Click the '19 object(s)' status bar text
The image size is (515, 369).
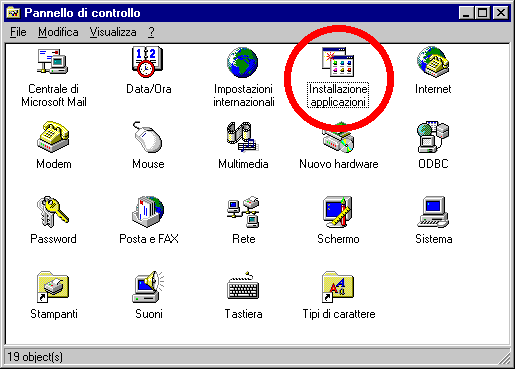point(35,357)
